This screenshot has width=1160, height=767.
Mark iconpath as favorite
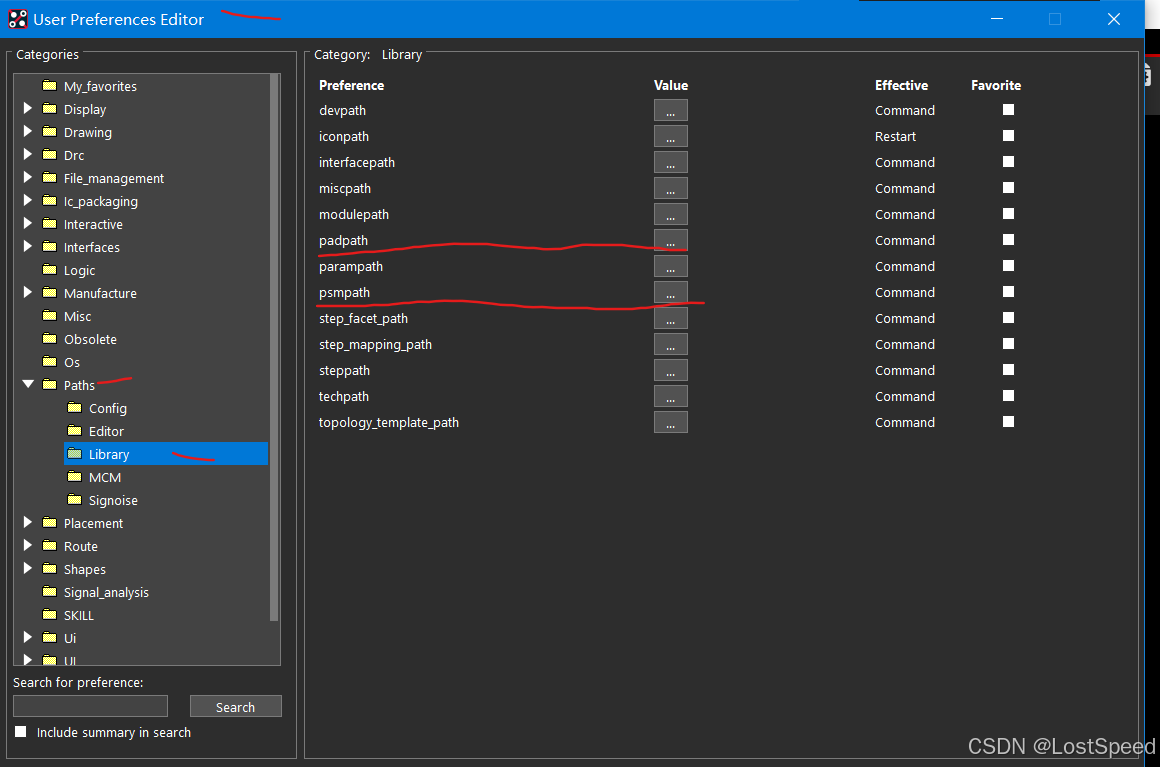pos(1008,135)
